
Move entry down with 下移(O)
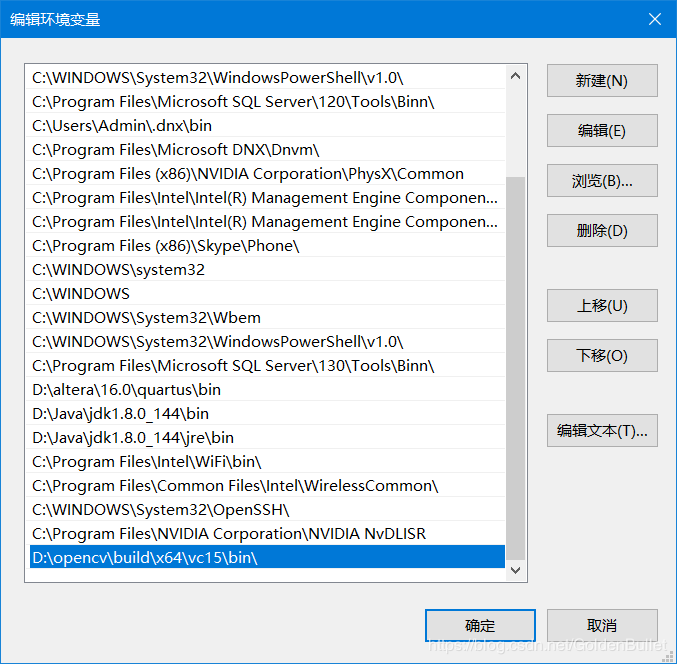click(602, 355)
